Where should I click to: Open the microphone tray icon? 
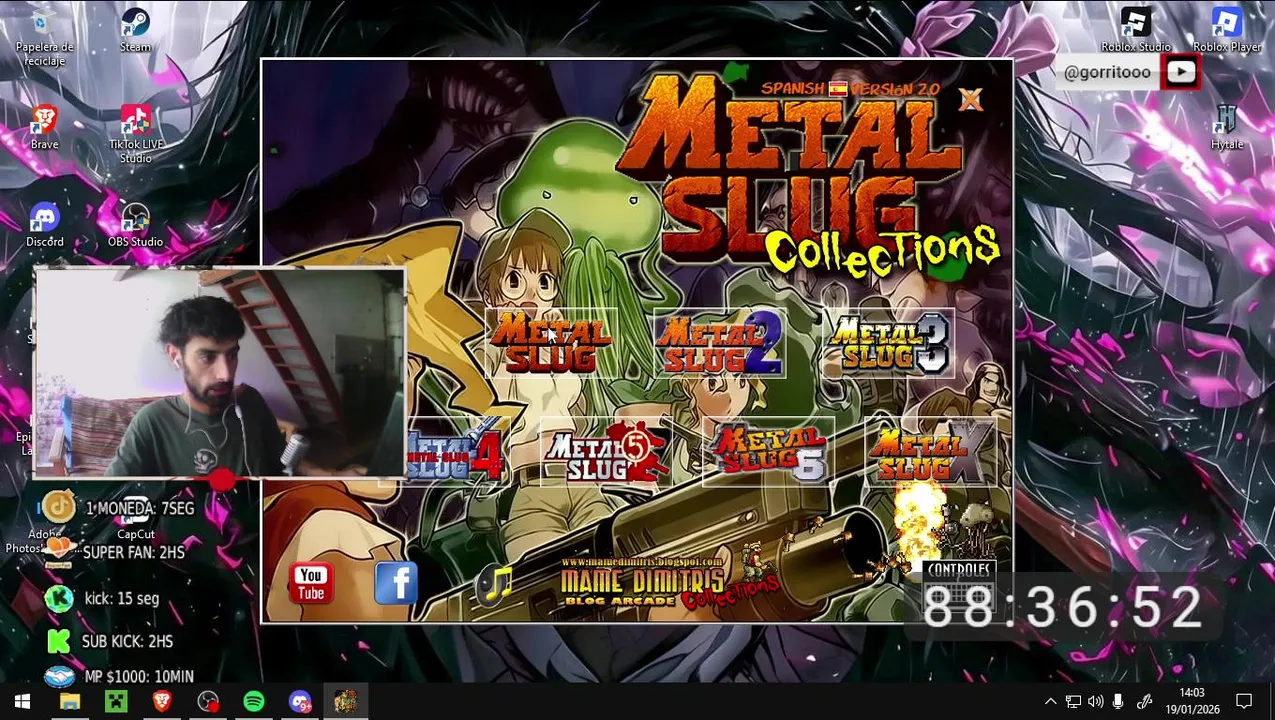(x=1118, y=702)
